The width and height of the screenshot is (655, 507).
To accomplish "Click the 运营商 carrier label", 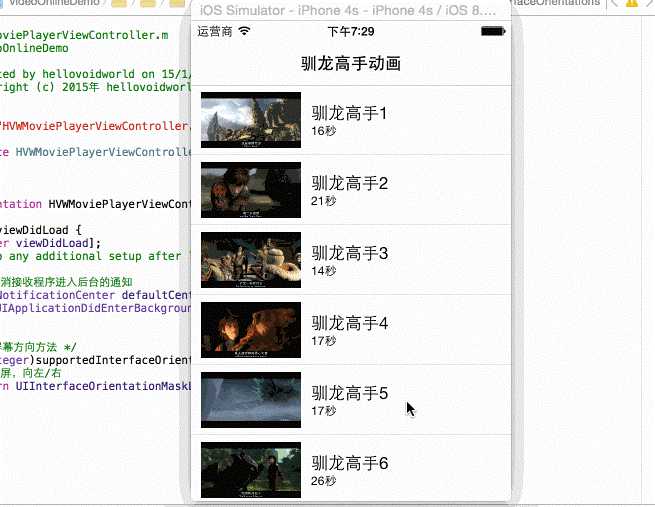I will coord(215,31).
